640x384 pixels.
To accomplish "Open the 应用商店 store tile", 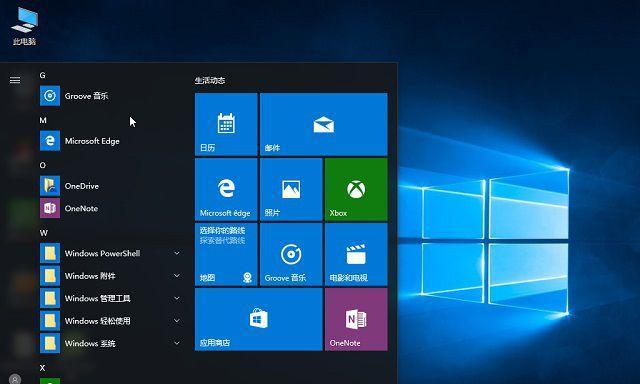I will [259, 319].
